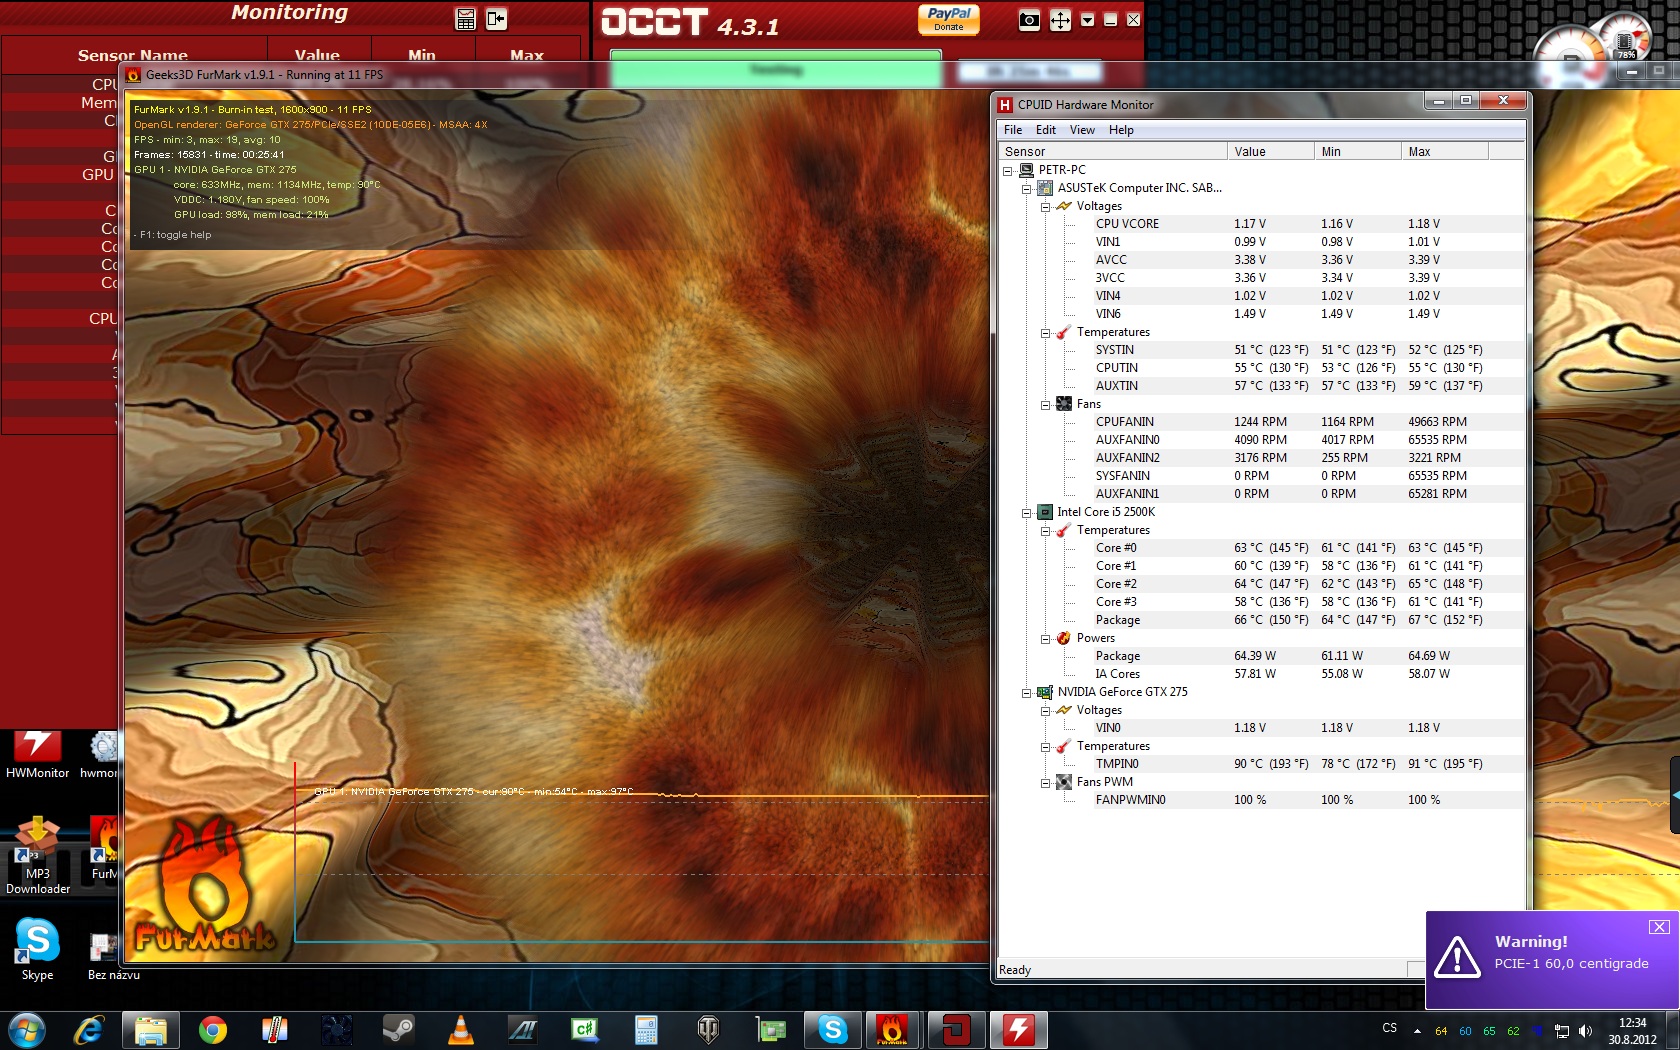
Task: Click the CS language indicator
Action: (1390, 1028)
